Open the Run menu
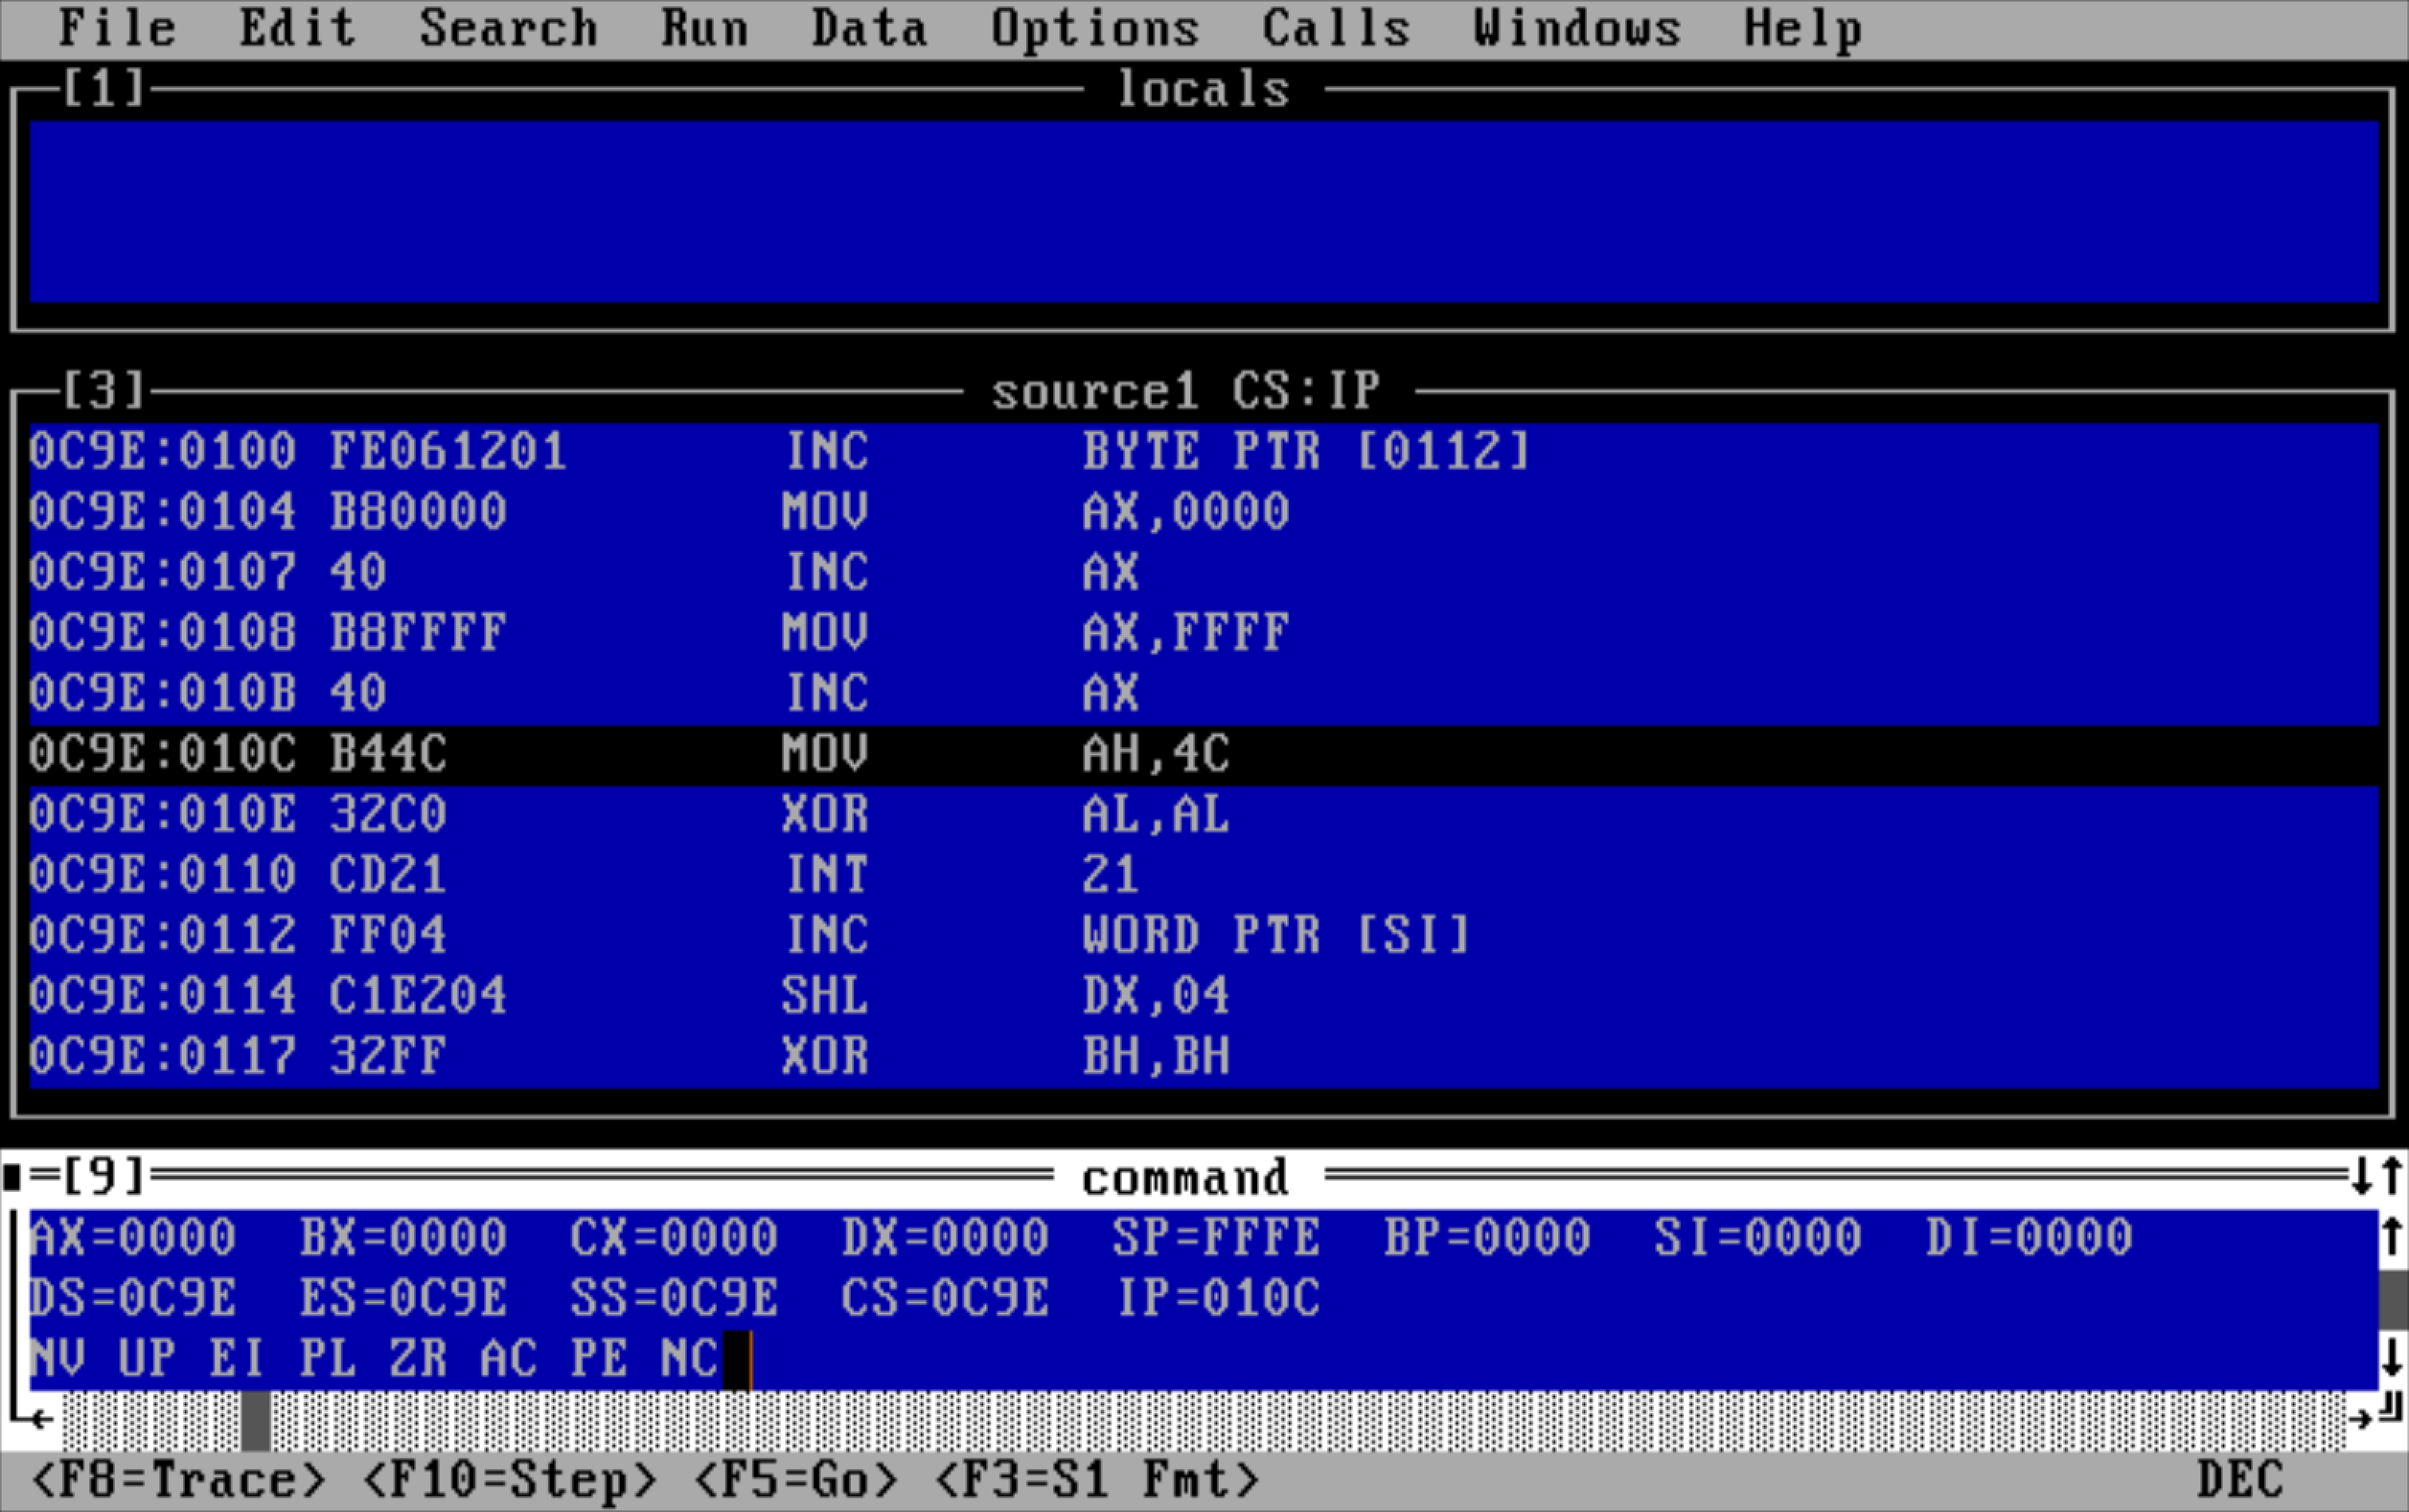The width and height of the screenshot is (2409, 1512). (x=704, y=28)
